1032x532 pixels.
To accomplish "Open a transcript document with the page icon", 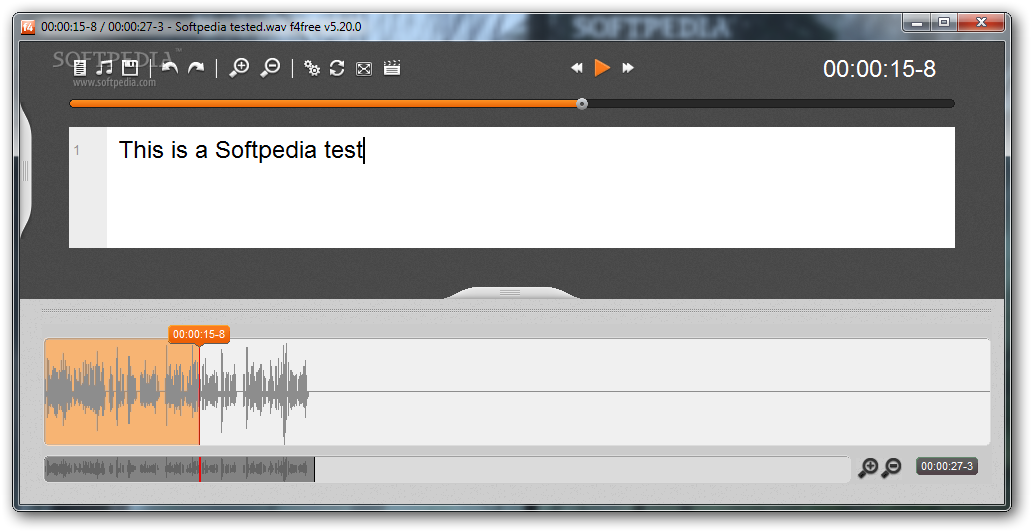I will point(80,68).
